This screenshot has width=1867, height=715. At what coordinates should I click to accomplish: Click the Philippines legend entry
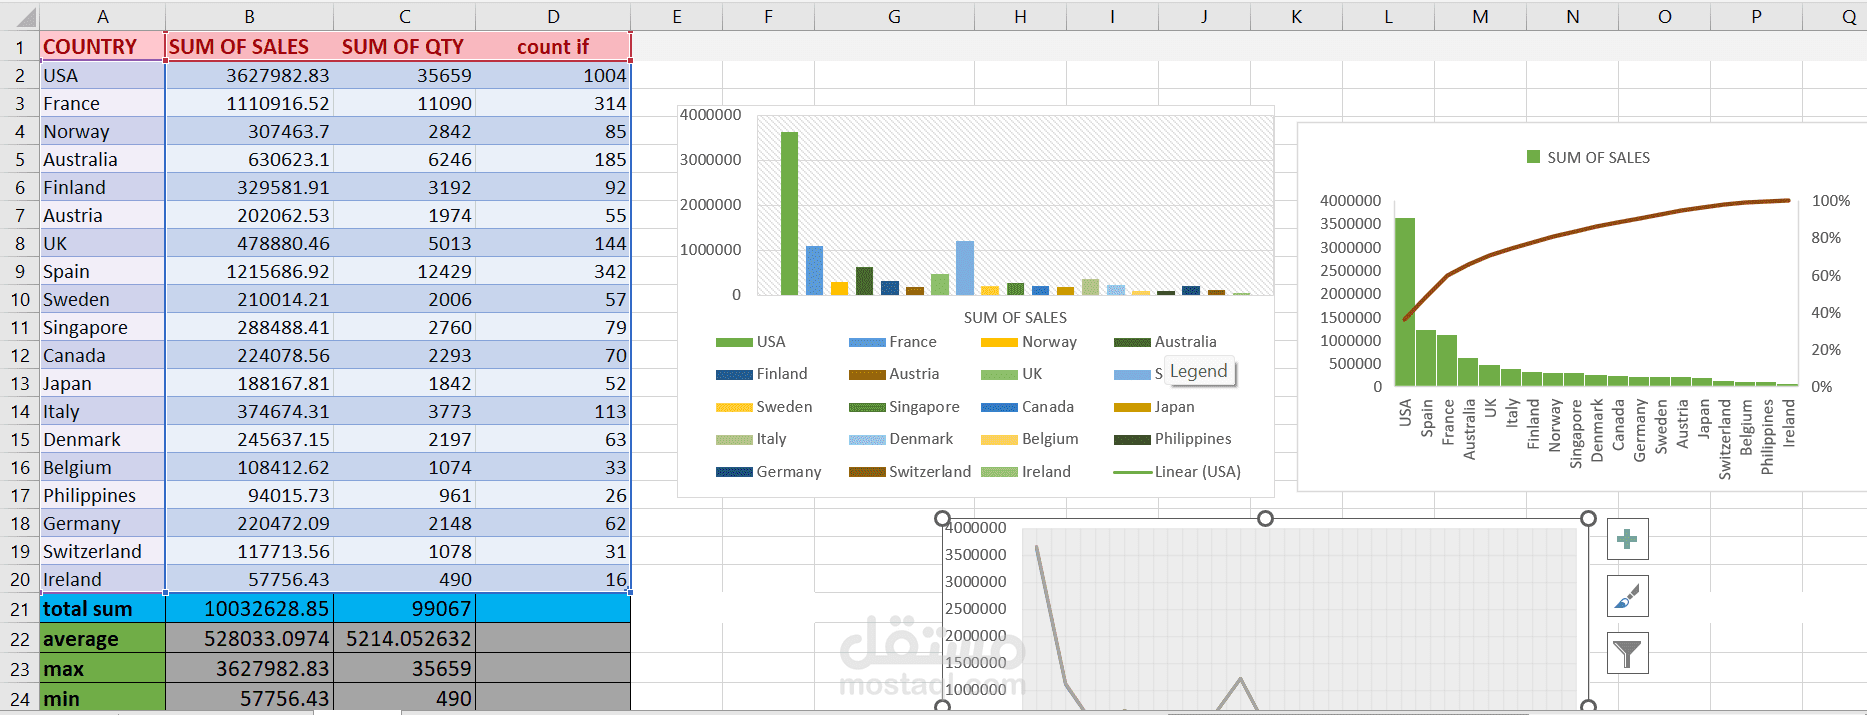(1173, 439)
